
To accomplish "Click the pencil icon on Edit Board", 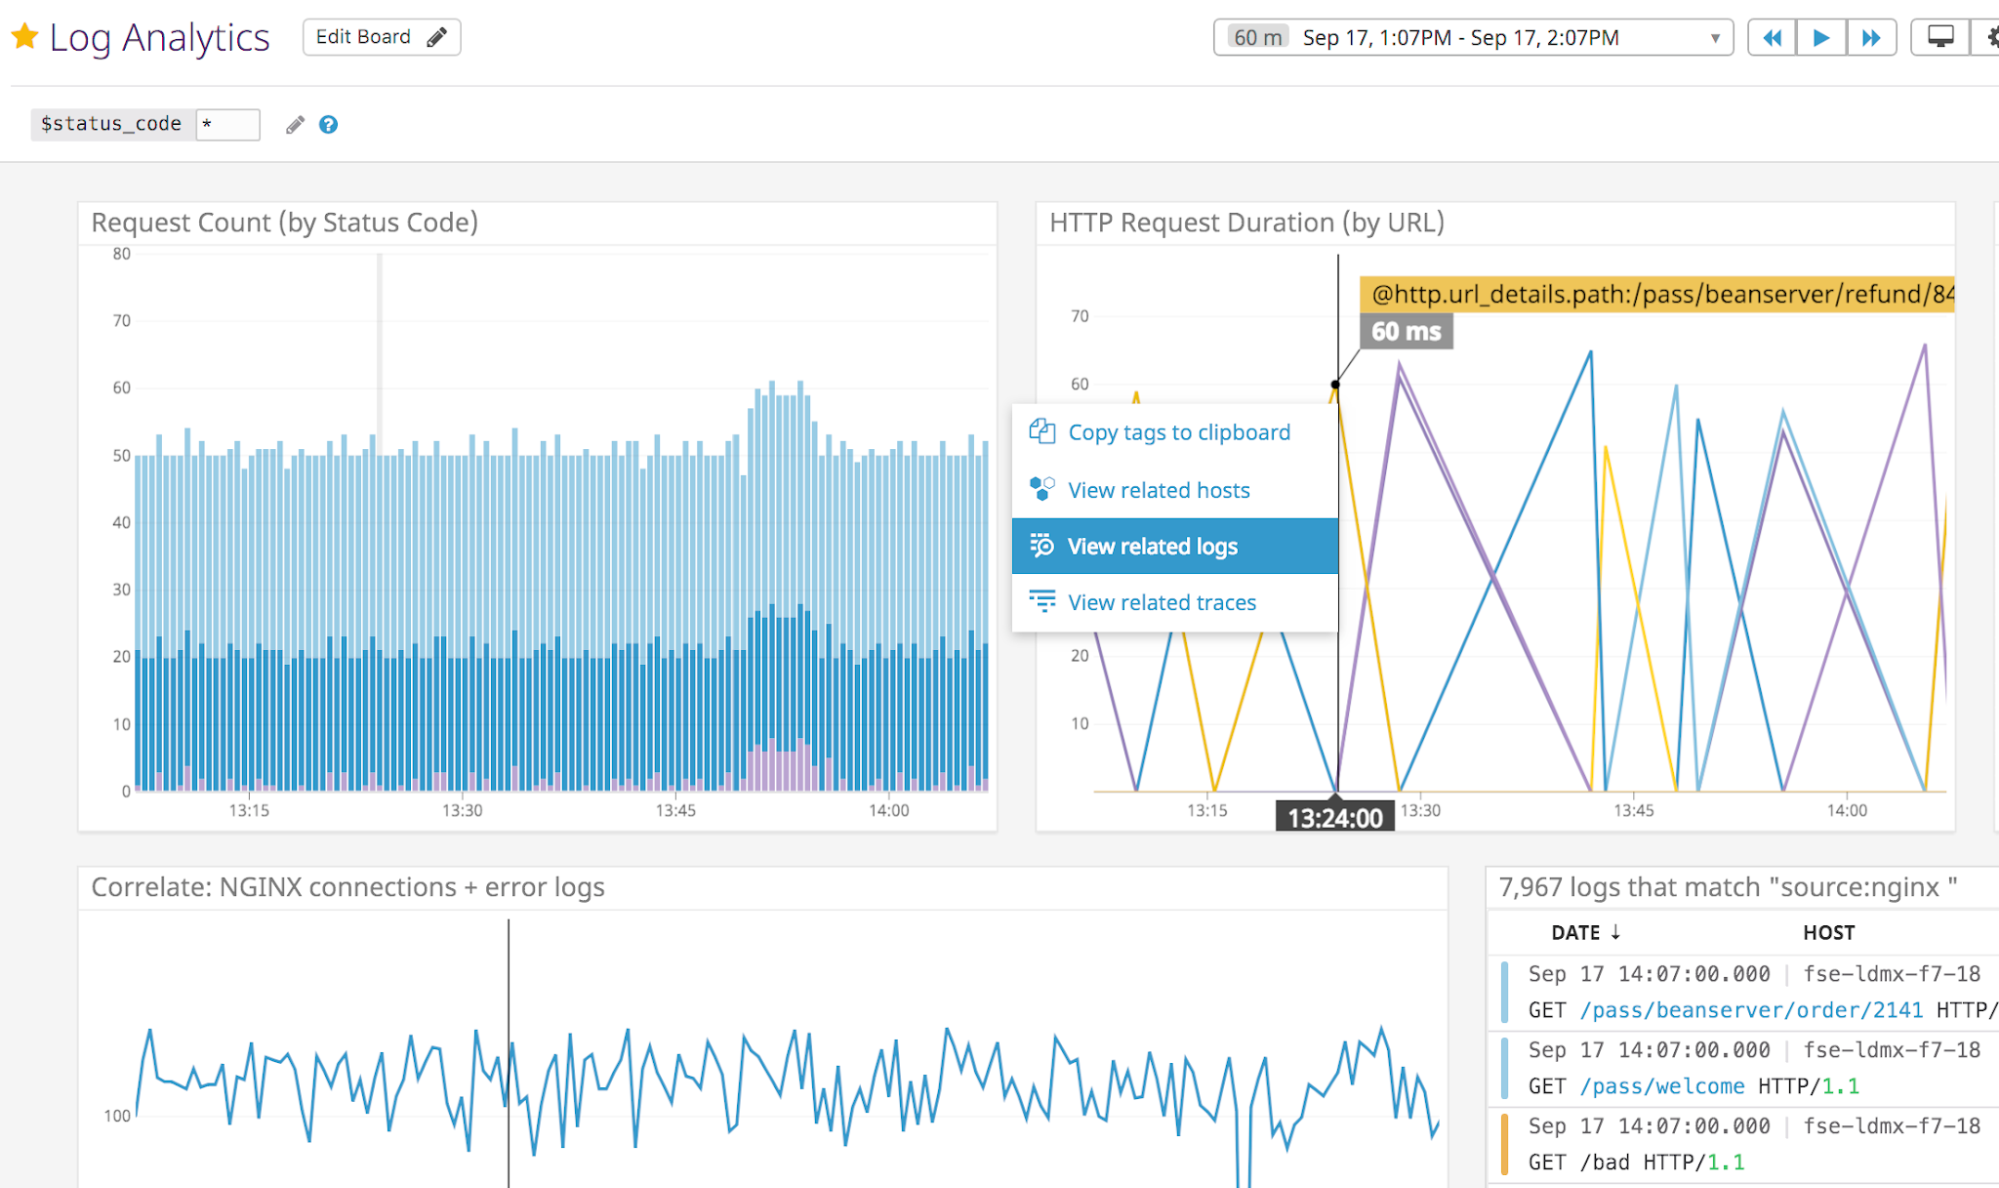I will click(x=436, y=36).
